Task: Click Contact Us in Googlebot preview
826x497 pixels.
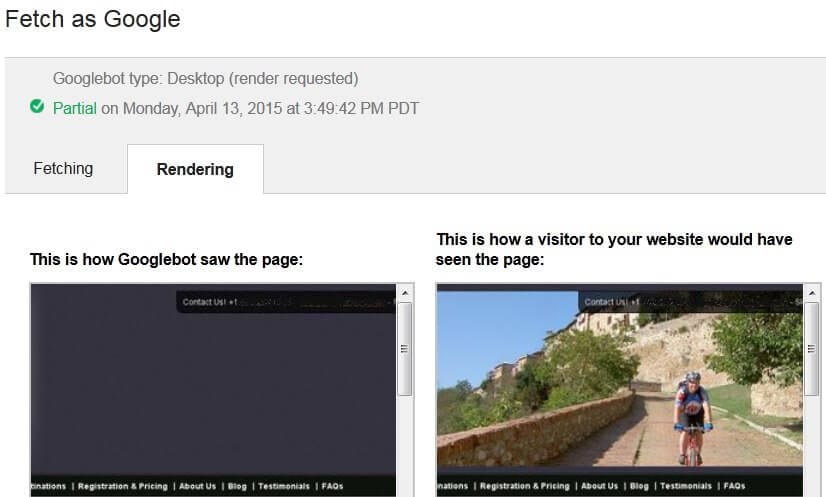Action: point(204,302)
